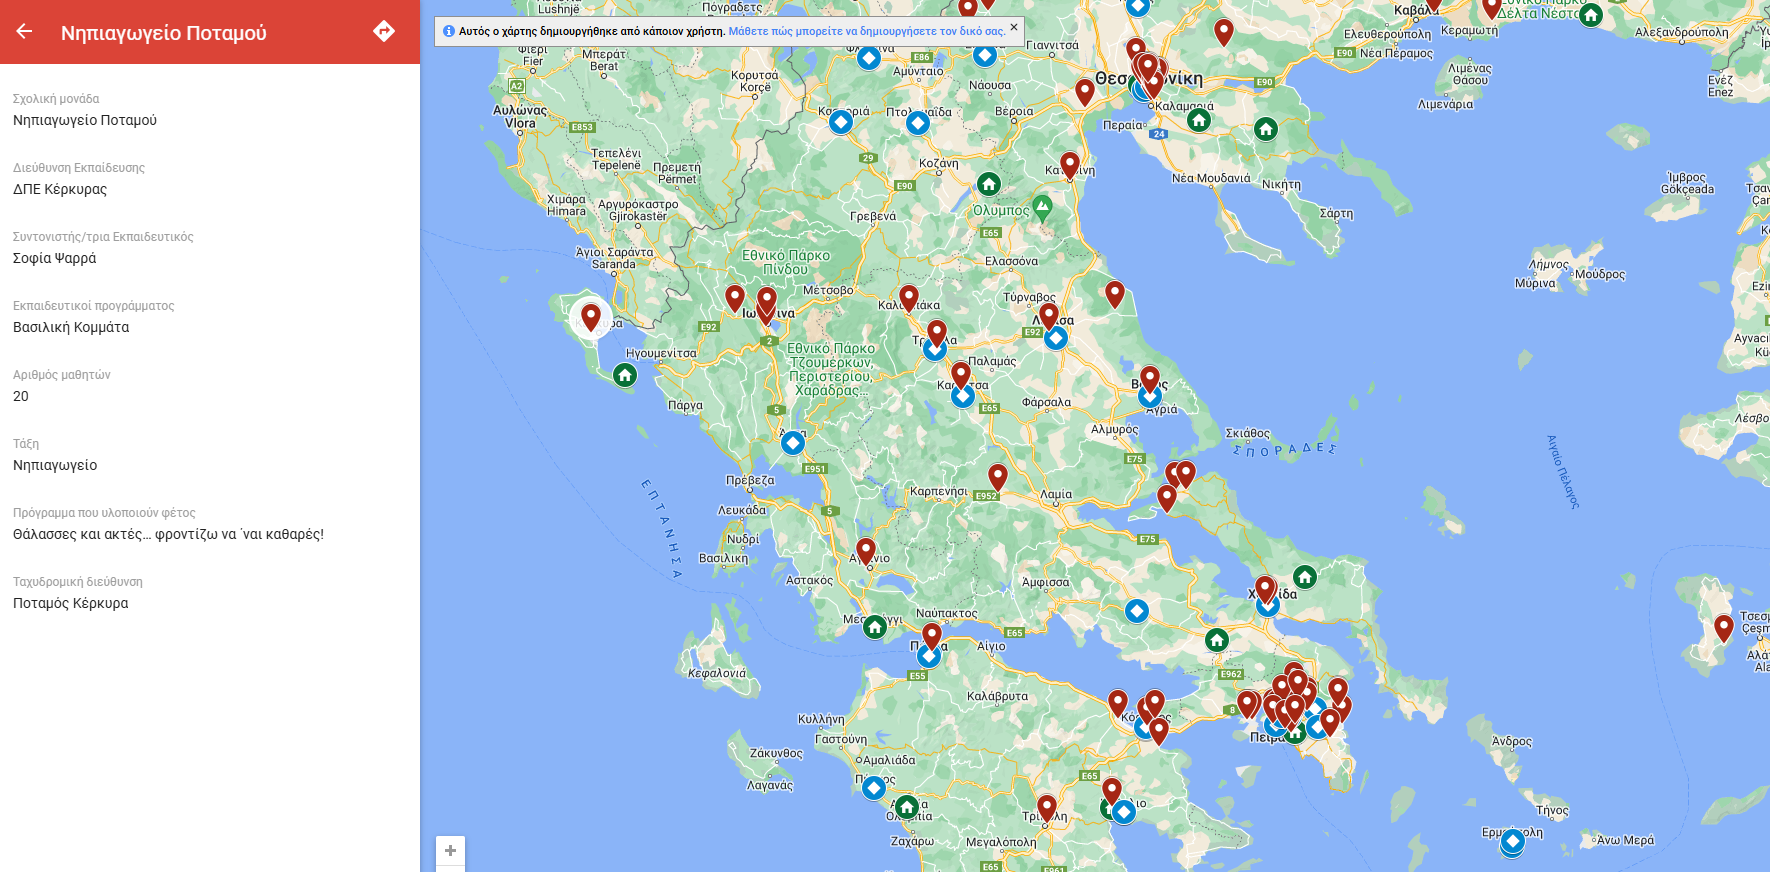Select the highlighted red pin on Corfu
Viewport: 1770px width, 872px height.
point(591,317)
